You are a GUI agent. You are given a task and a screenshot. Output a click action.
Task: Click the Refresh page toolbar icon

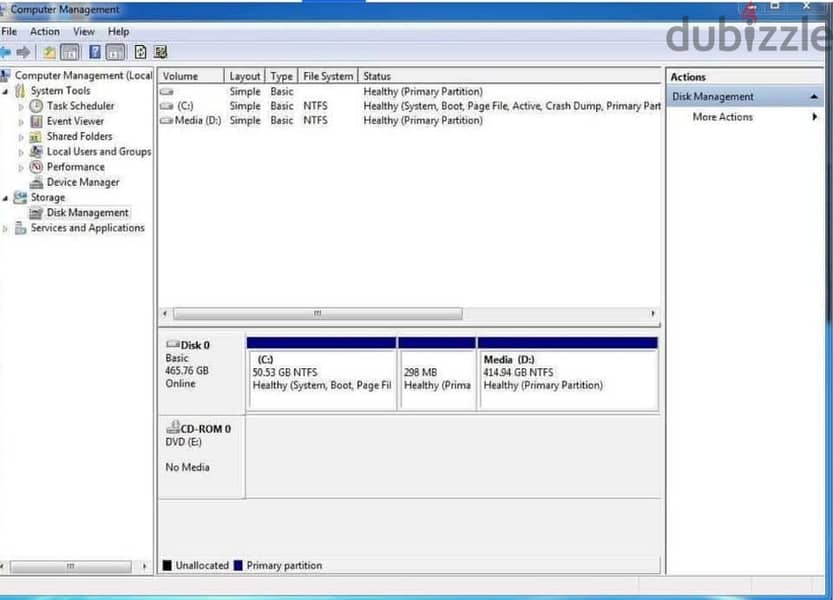click(x=140, y=52)
